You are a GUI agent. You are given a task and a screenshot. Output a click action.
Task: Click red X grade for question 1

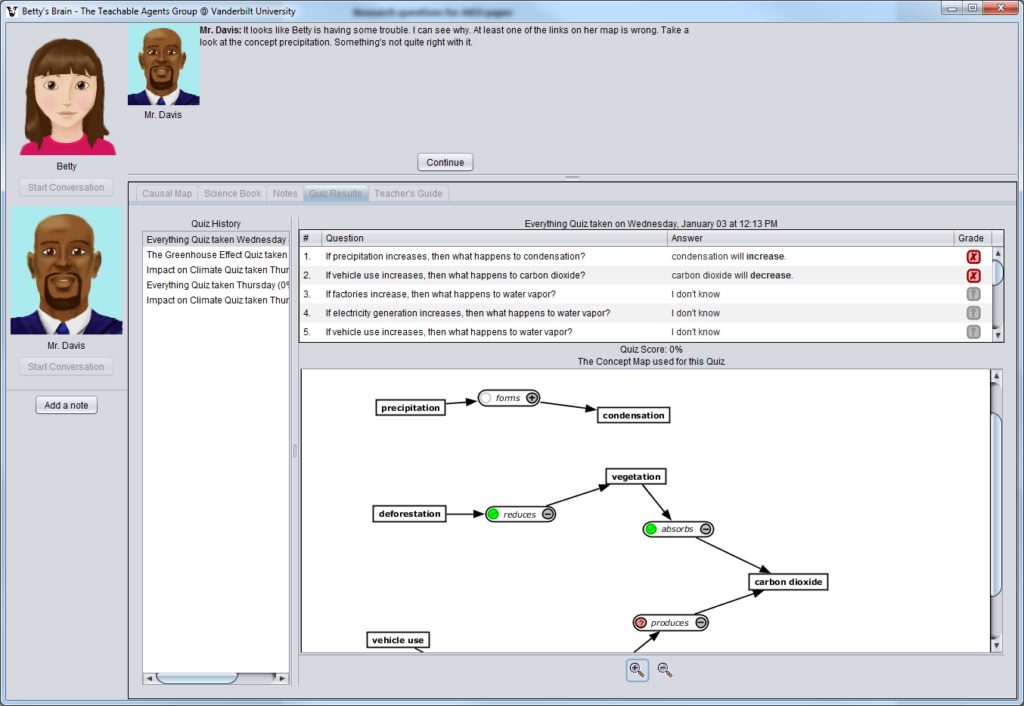click(973, 257)
